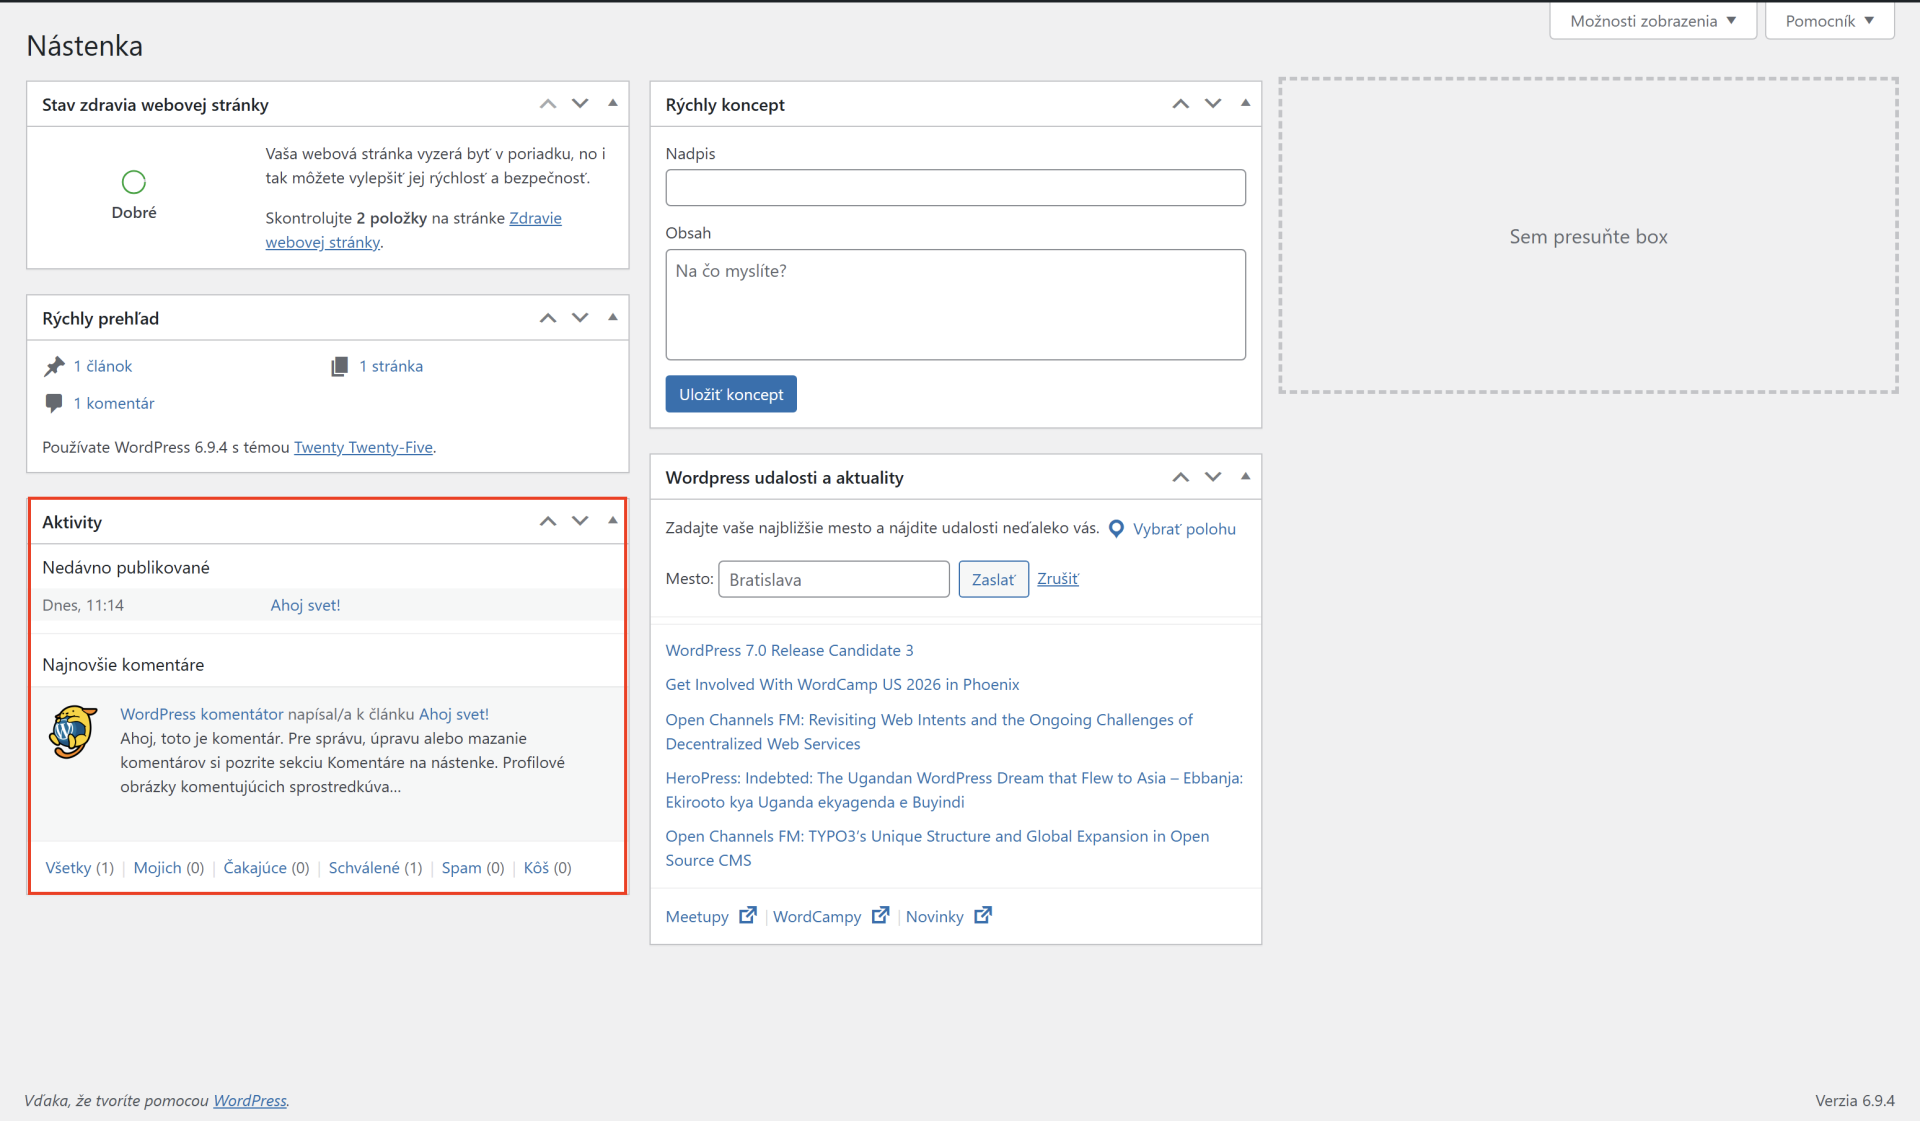1920x1121 pixels.
Task: Click external link icon next to Novinky
Action: coord(983,915)
